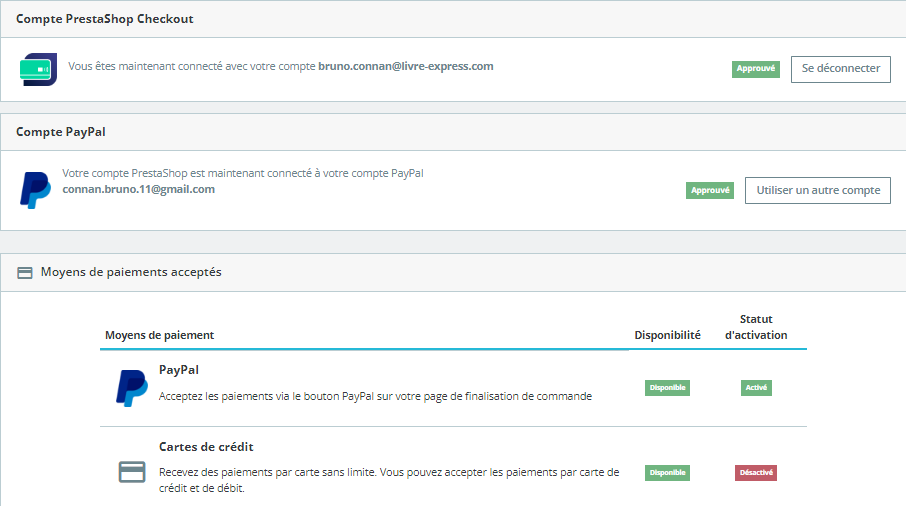Click the Approuvé badge for PayPal account

pyautogui.click(x=709, y=190)
